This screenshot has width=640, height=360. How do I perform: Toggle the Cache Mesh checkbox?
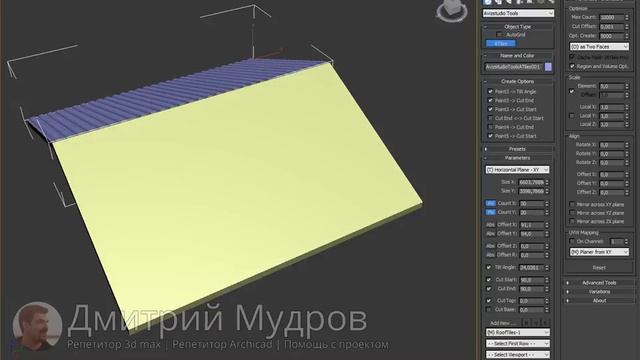[x=572, y=57]
